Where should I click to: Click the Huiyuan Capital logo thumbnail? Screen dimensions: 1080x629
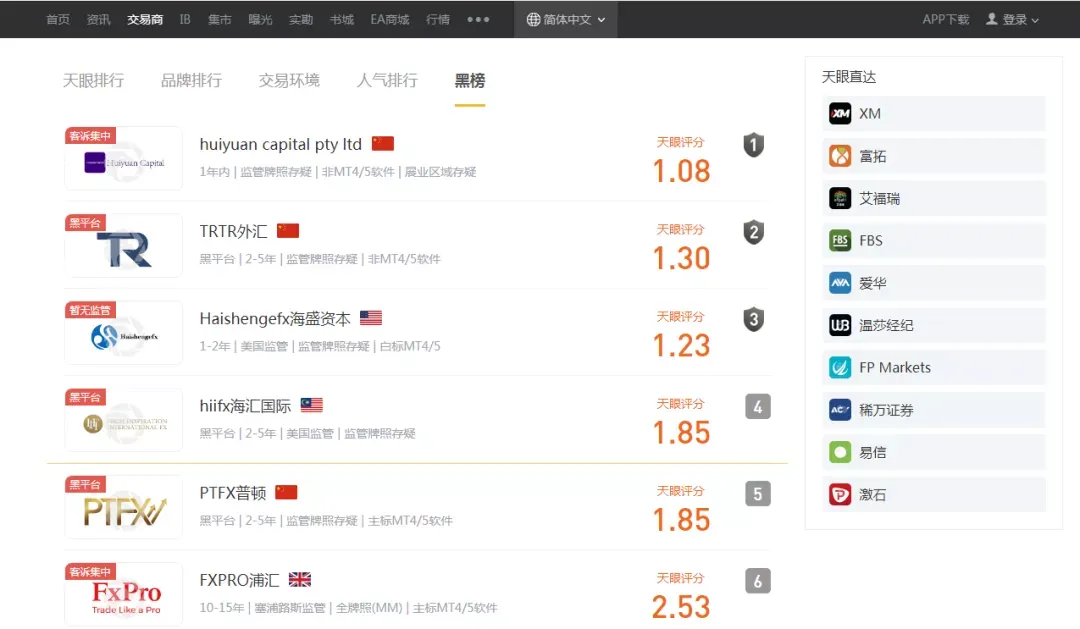[123, 158]
